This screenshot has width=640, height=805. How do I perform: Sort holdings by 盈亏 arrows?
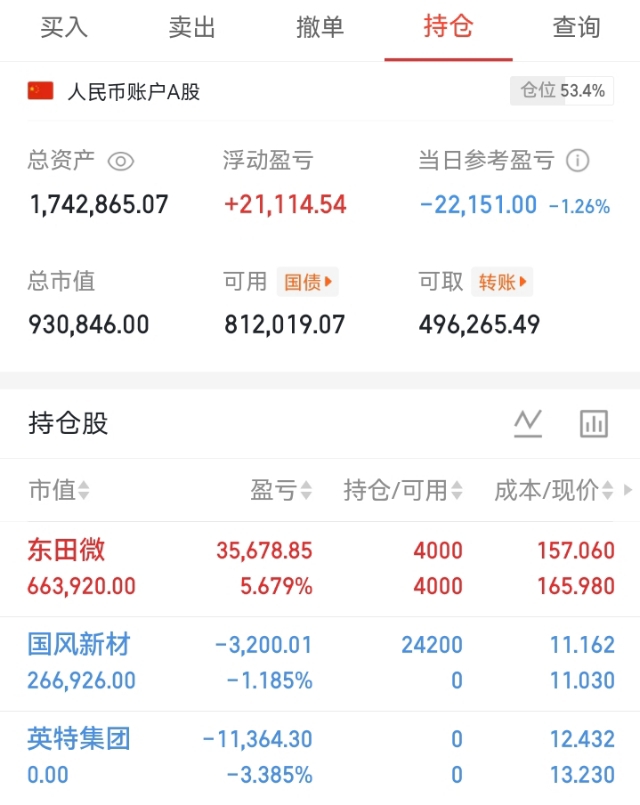tap(306, 490)
